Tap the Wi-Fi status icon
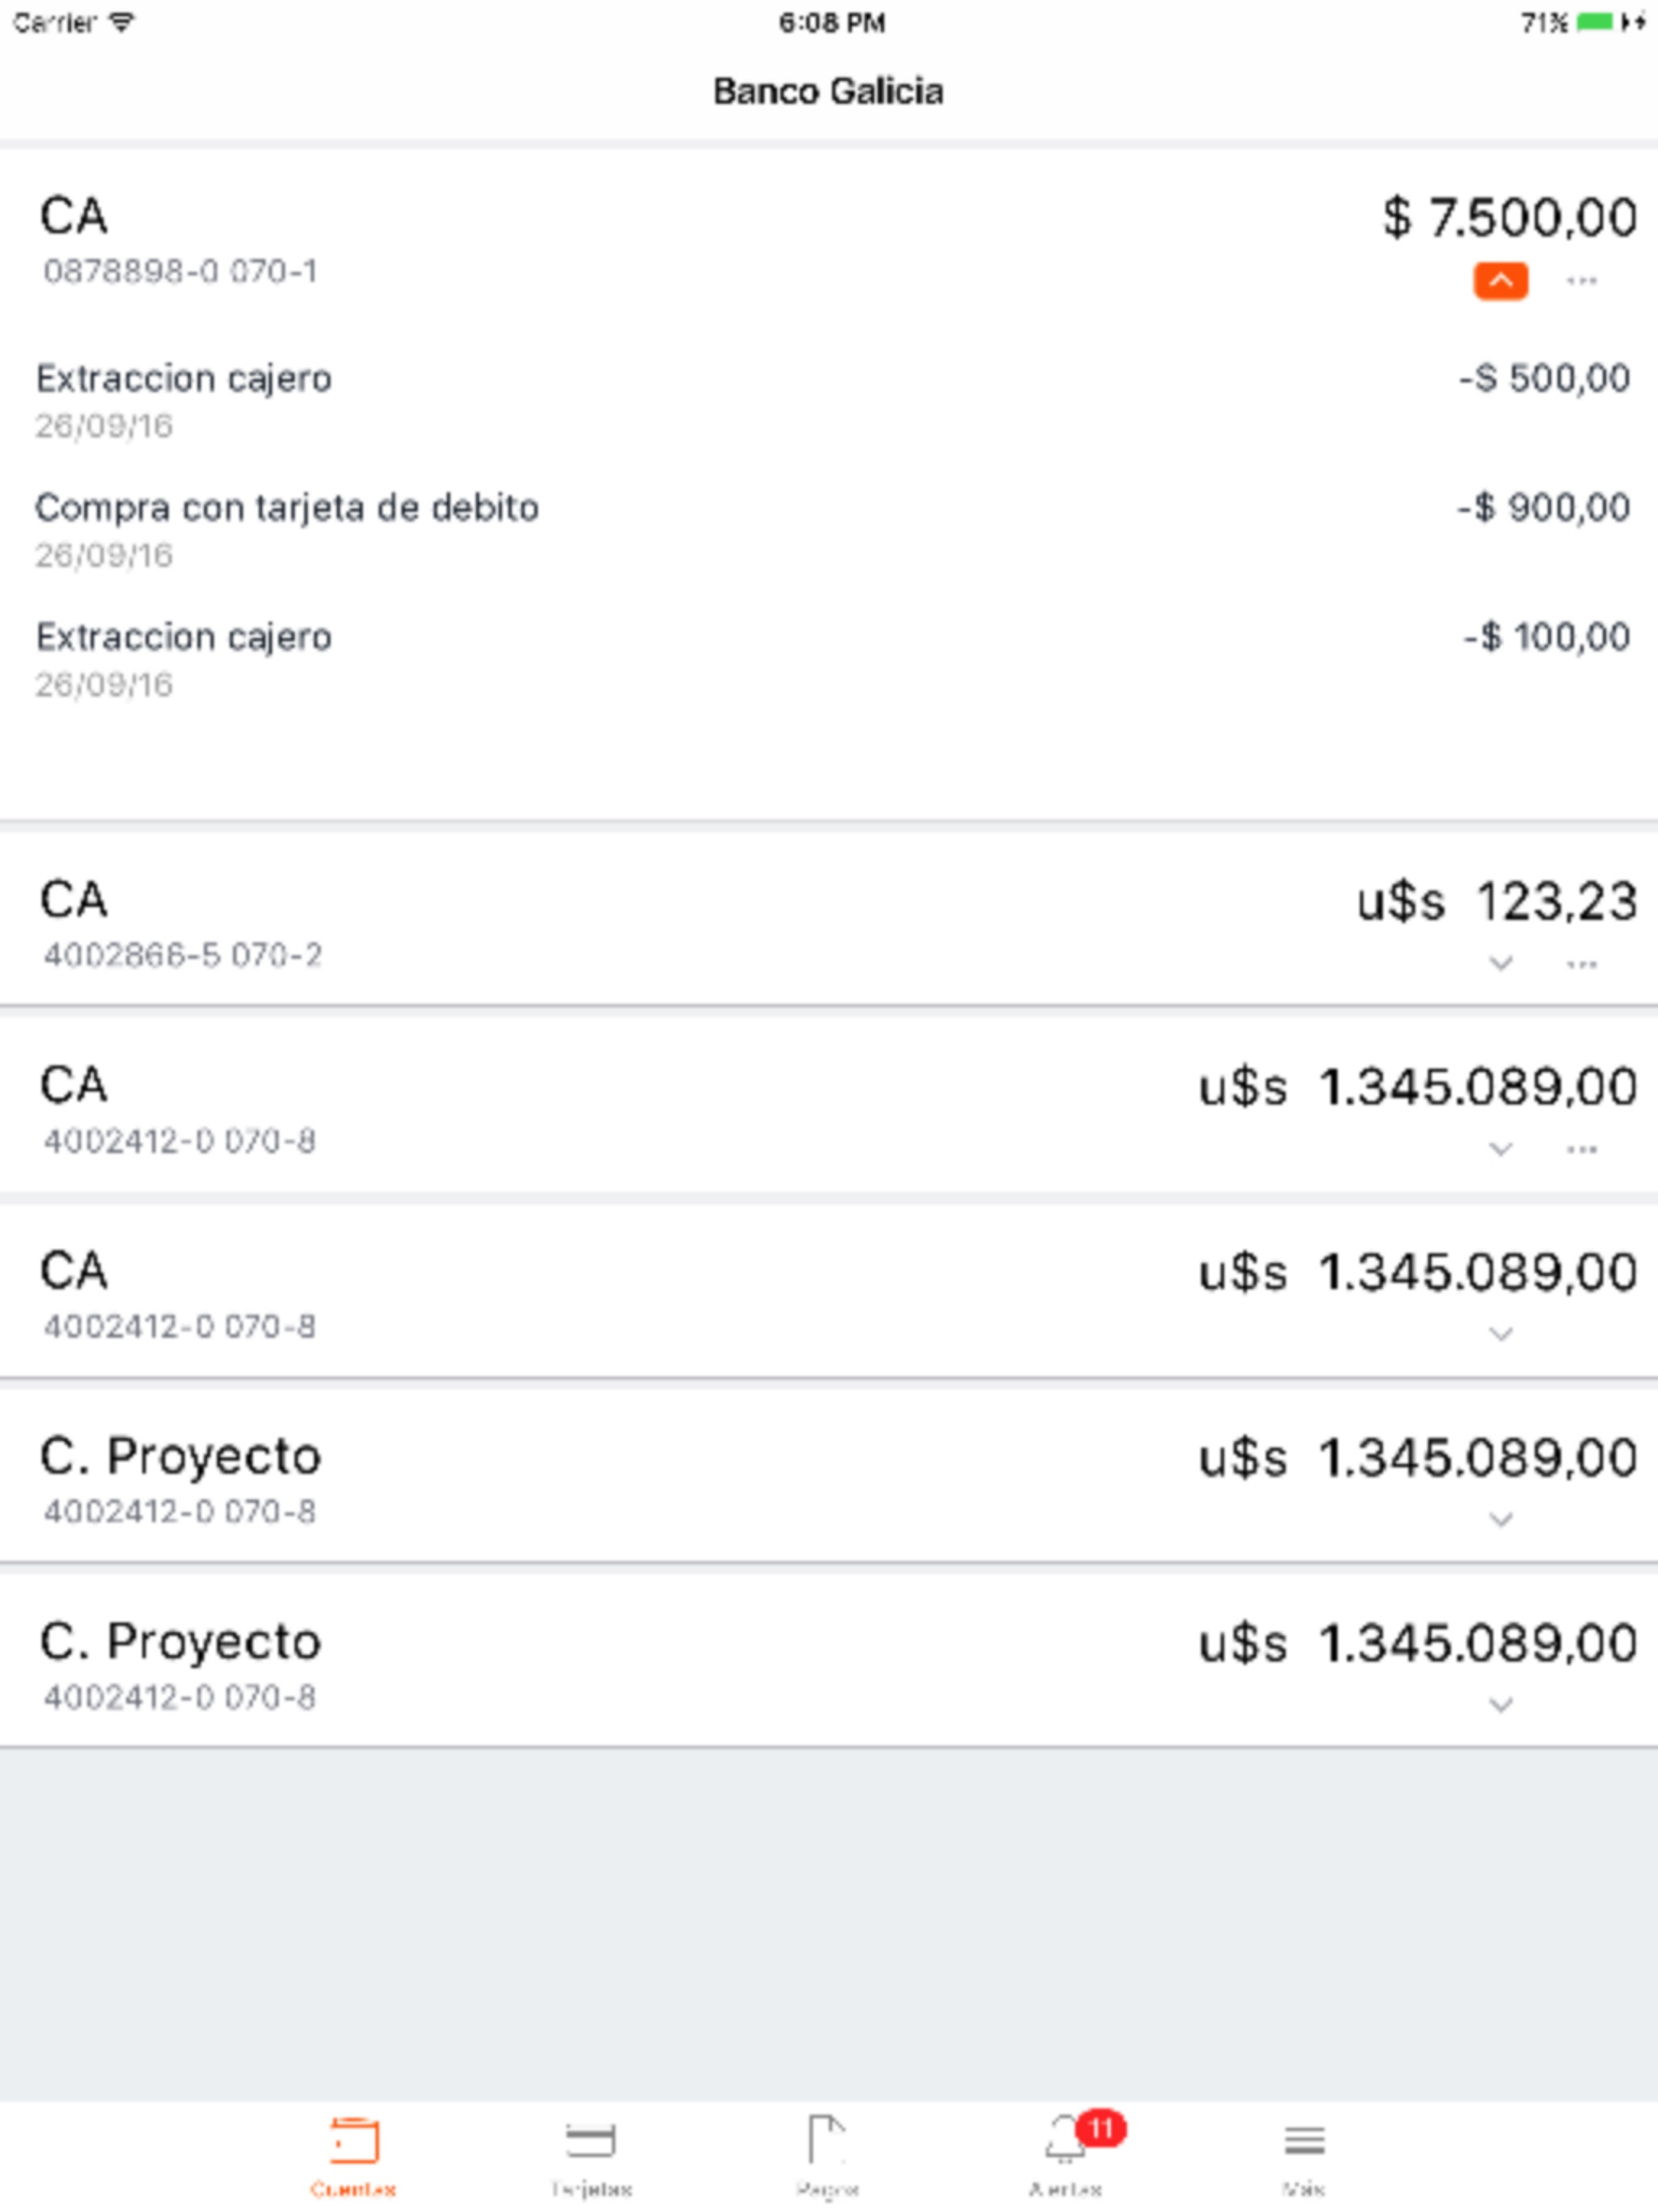 pos(122,22)
